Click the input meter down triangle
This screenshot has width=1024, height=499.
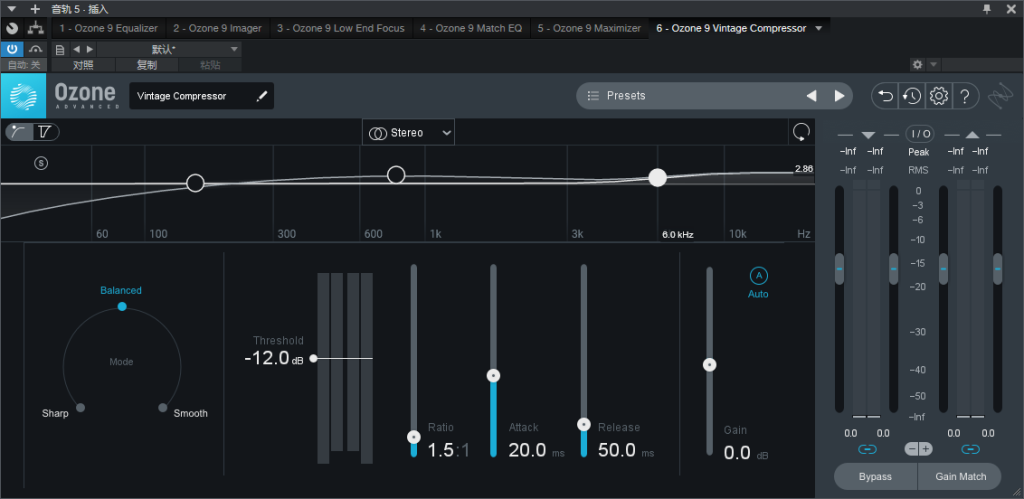pyautogui.click(x=868, y=135)
